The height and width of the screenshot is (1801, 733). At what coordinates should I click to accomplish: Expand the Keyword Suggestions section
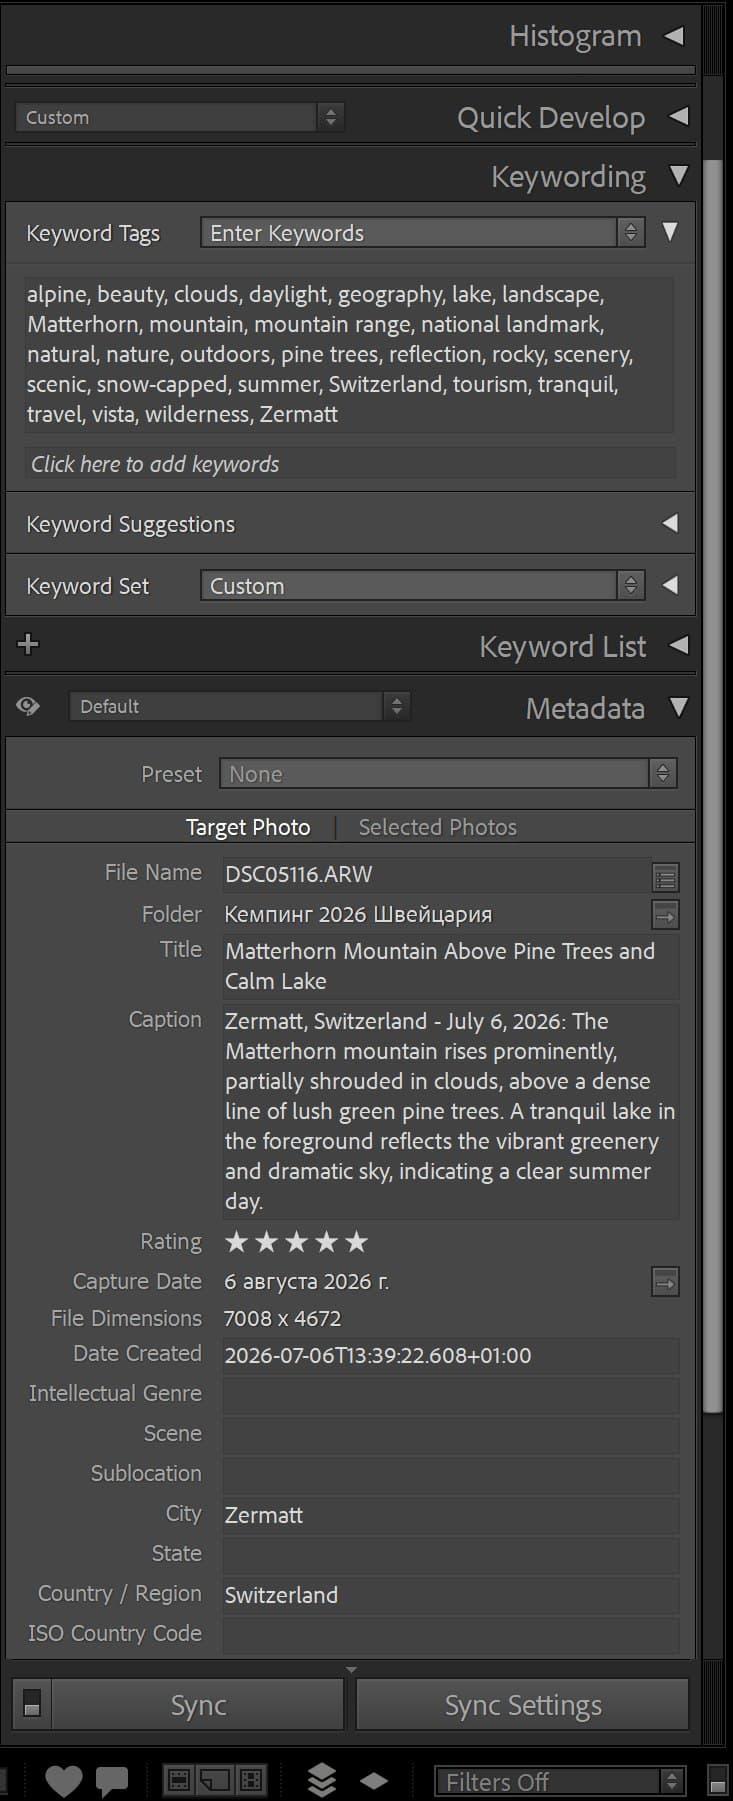[x=670, y=523]
